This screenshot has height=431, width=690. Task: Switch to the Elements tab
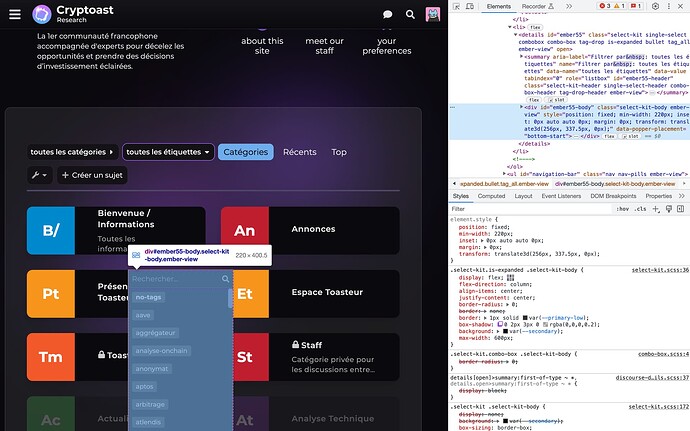click(499, 6)
